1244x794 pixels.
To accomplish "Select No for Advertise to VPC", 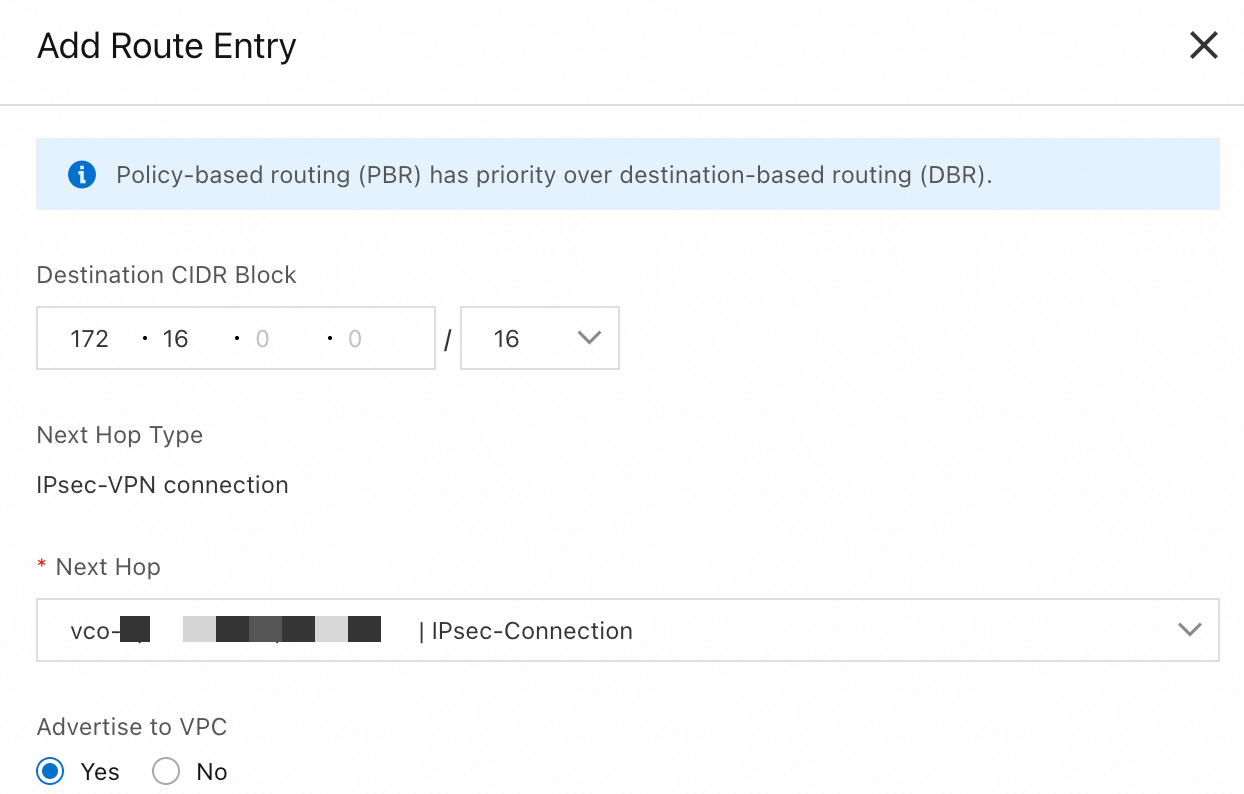I will click(x=166, y=771).
